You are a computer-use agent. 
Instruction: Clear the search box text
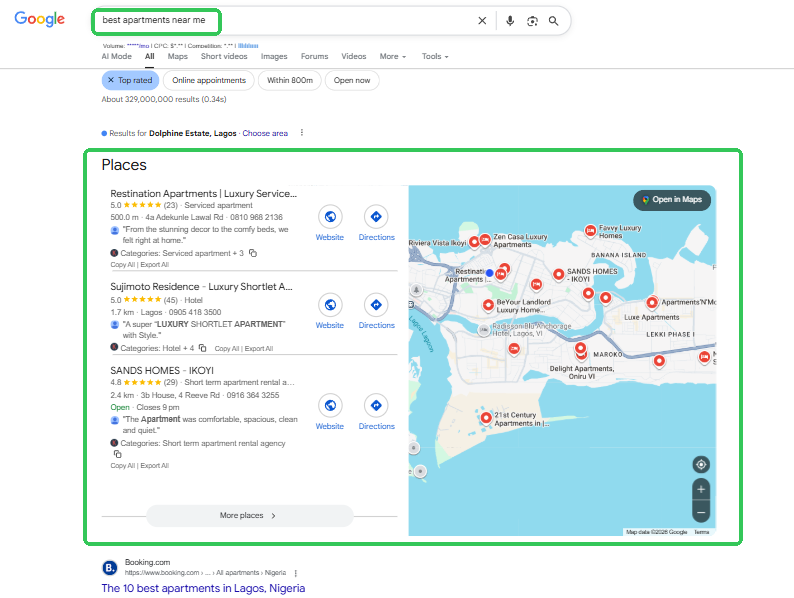coord(482,20)
